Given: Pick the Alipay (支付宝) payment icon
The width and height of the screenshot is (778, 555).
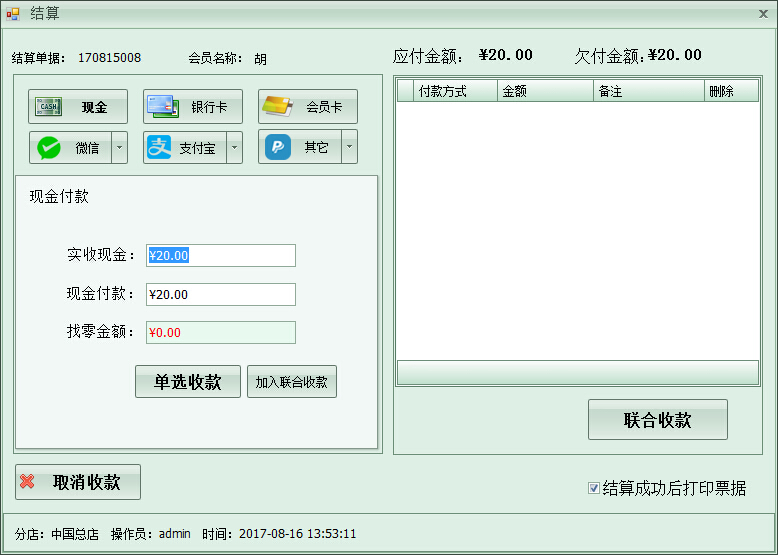Looking at the screenshot, I should click(x=160, y=148).
